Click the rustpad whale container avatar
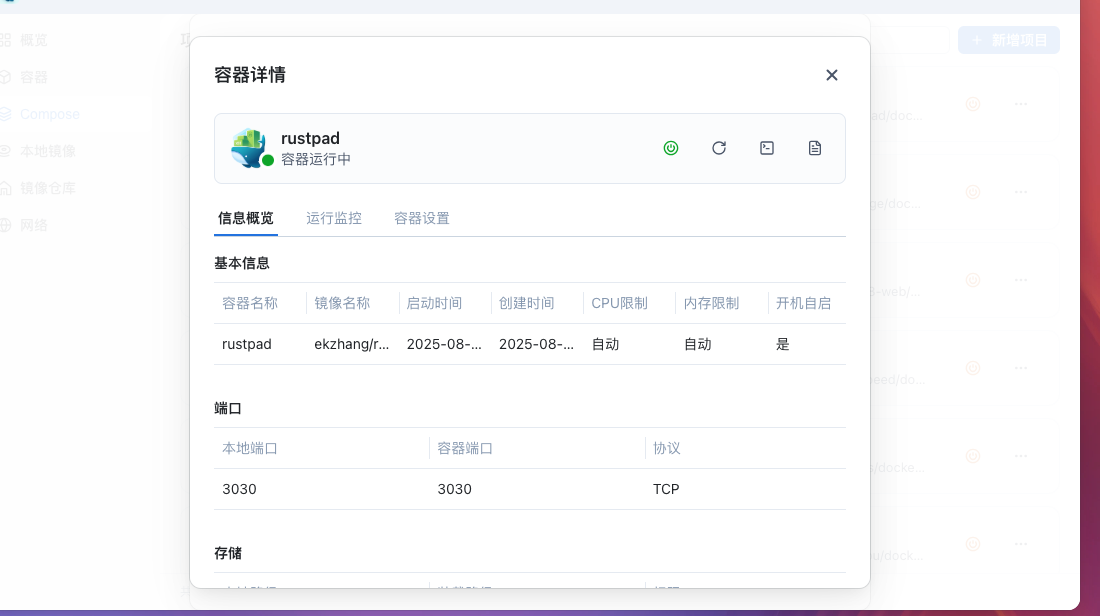1100x616 pixels. [249, 148]
